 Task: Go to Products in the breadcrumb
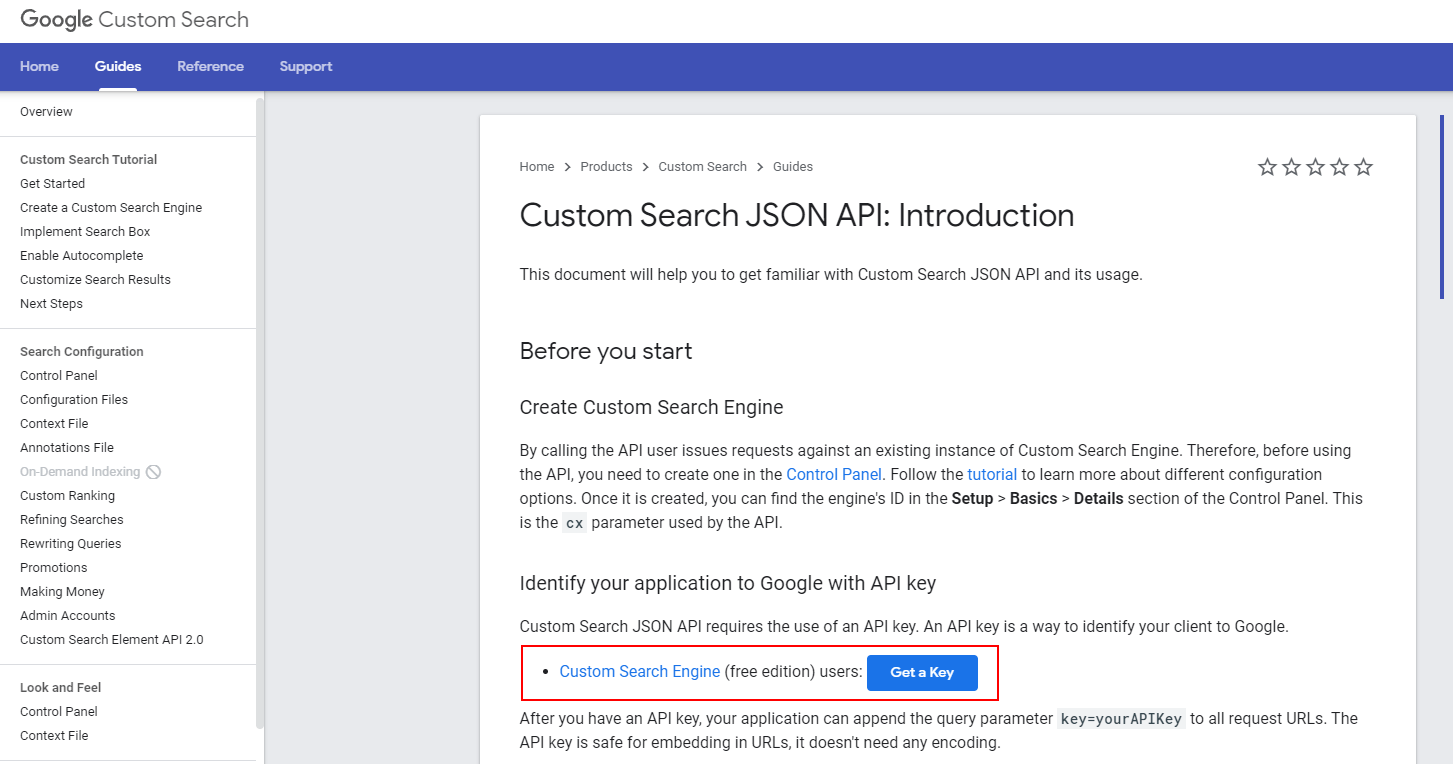coord(606,167)
